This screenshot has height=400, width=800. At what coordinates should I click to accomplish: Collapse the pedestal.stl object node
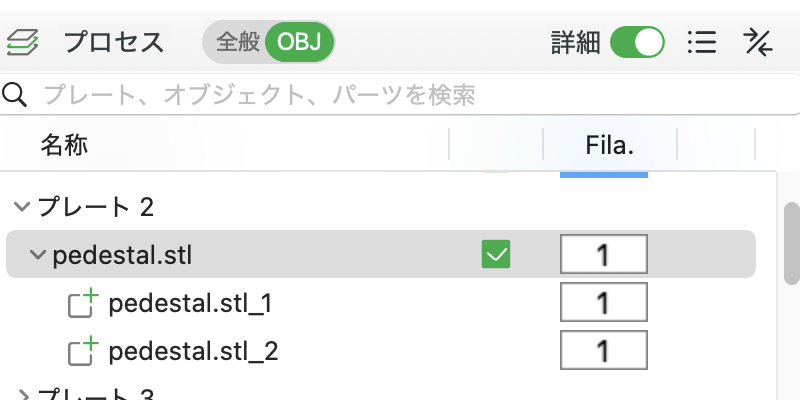point(38,255)
